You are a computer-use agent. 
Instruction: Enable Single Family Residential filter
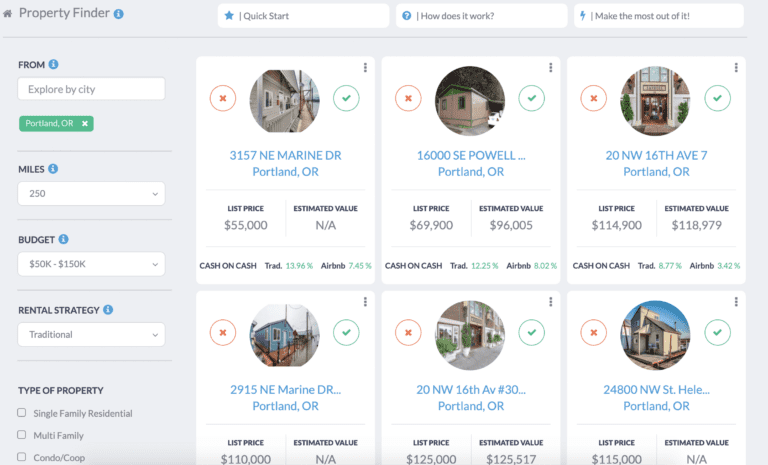22,413
